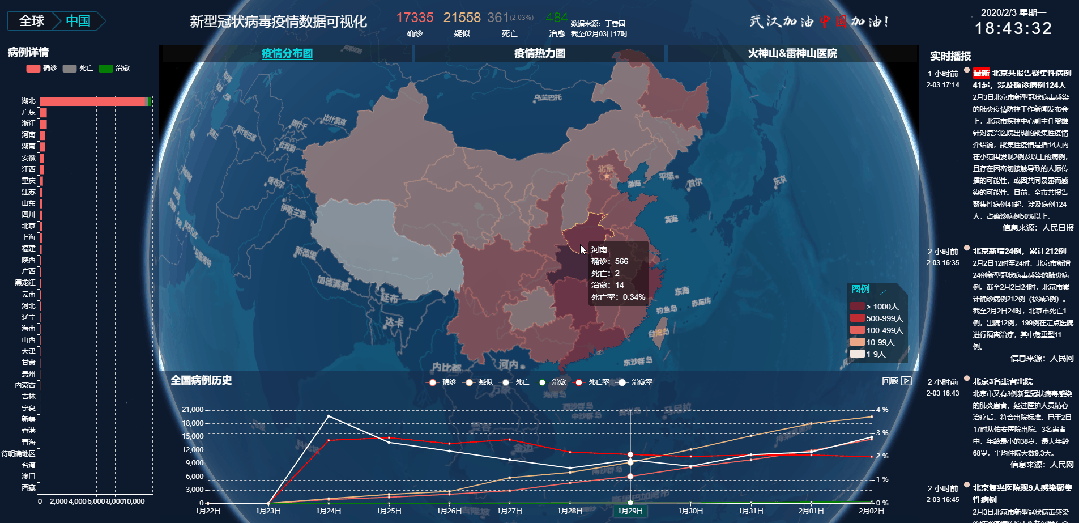Click the 1月23日 date on history axis
Image resolution: width=1079 pixels, height=523 pixels.
(268, 511)
